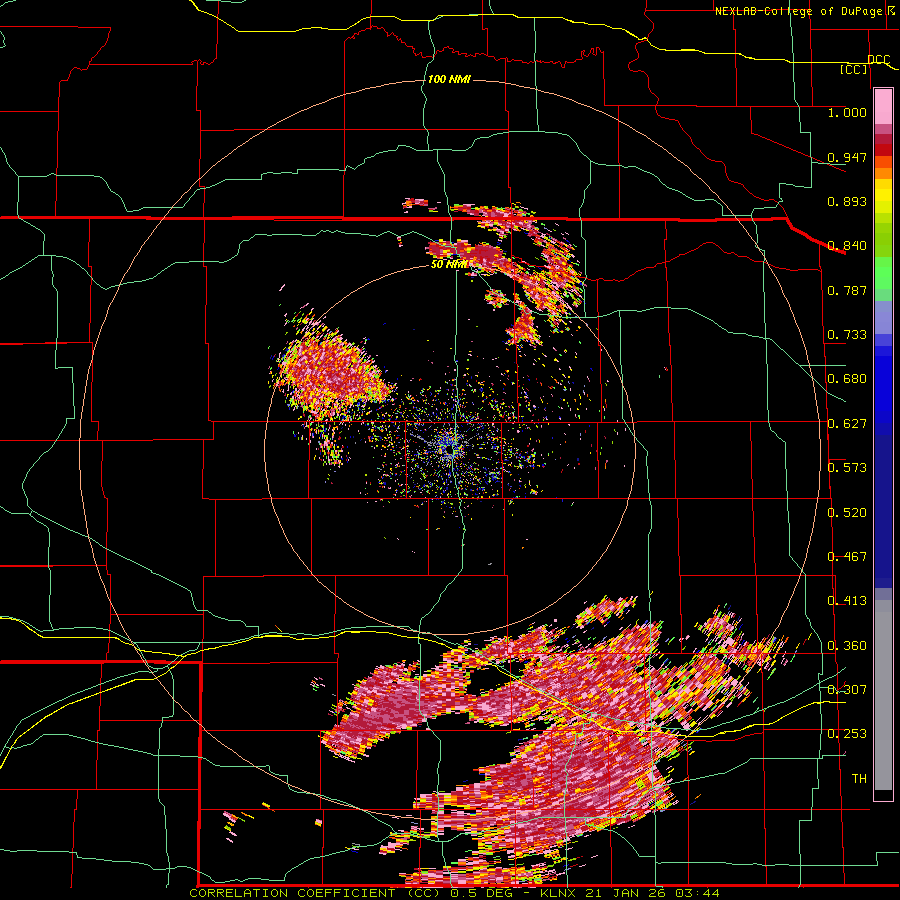Viewport: 900px width, 900px height.
Task: Click the 0.947 legend value
Action: 847,157
